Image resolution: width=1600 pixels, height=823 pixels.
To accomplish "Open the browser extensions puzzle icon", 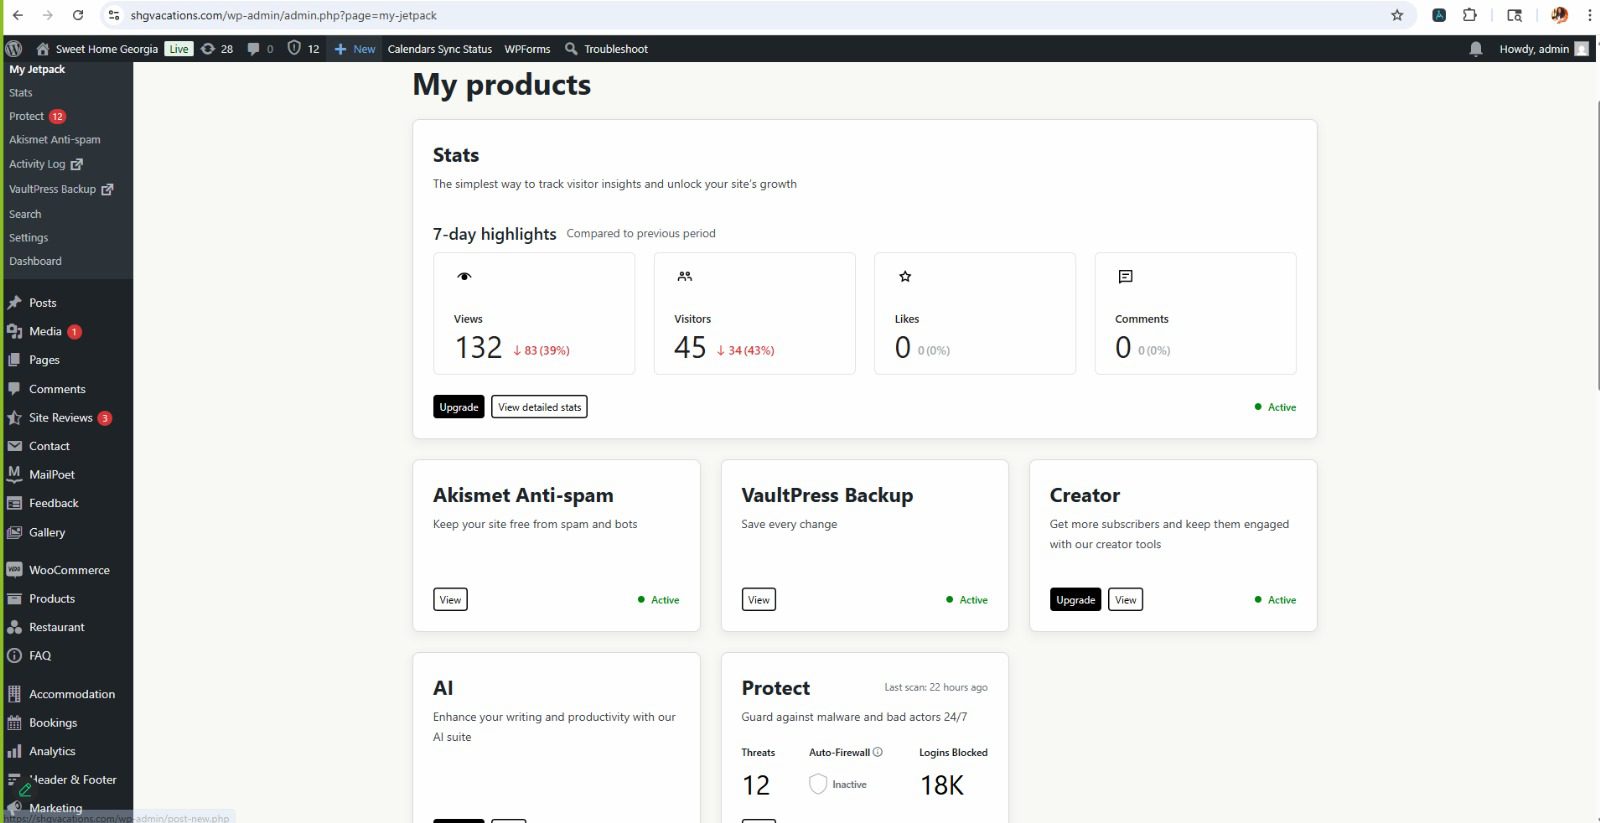I will 1469,15.
